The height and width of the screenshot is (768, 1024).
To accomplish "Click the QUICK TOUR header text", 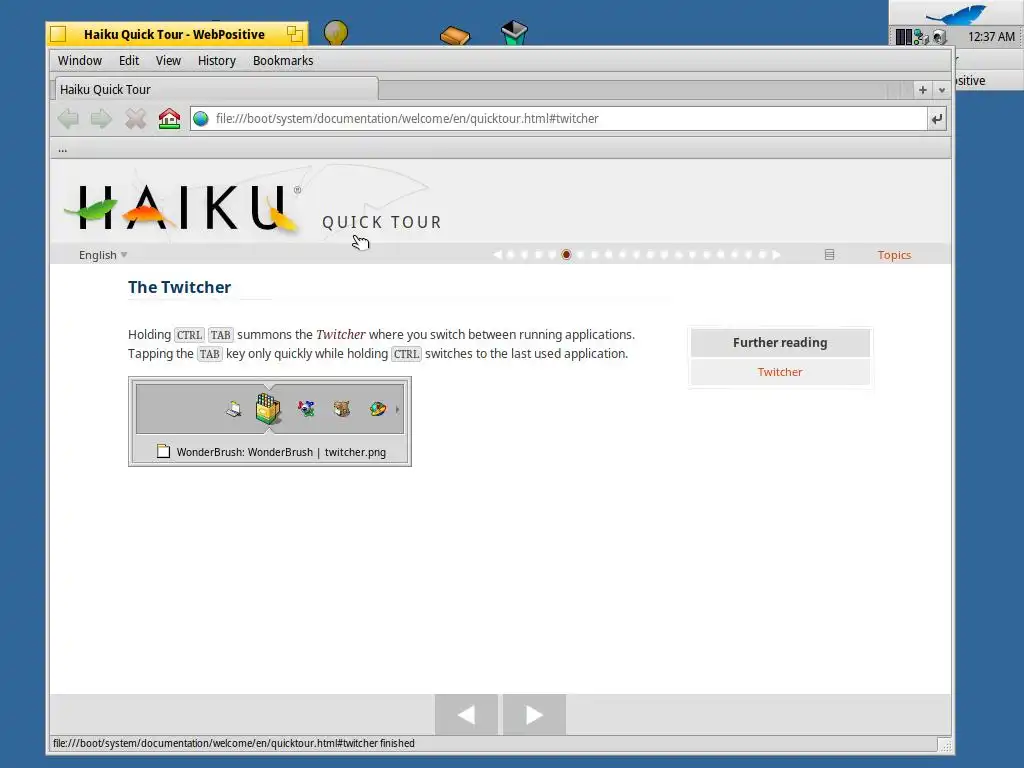I will [382, 223].
